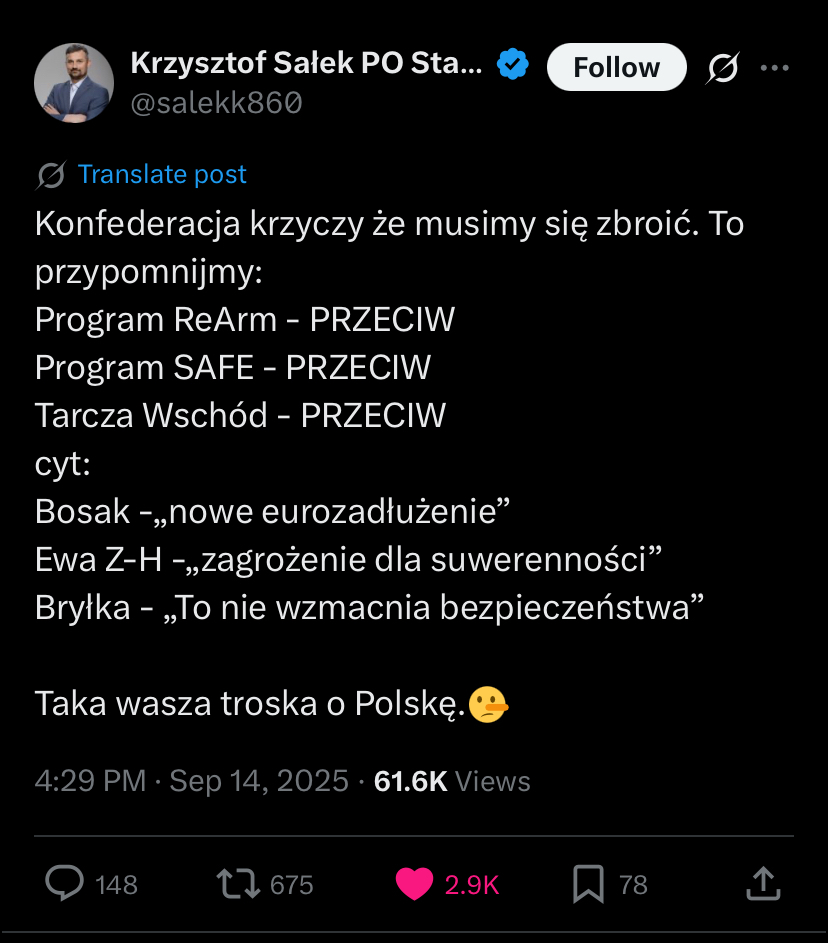Open the 4:29 PM · Sep 14, 2025 timestamp

[x=191, y=780]
